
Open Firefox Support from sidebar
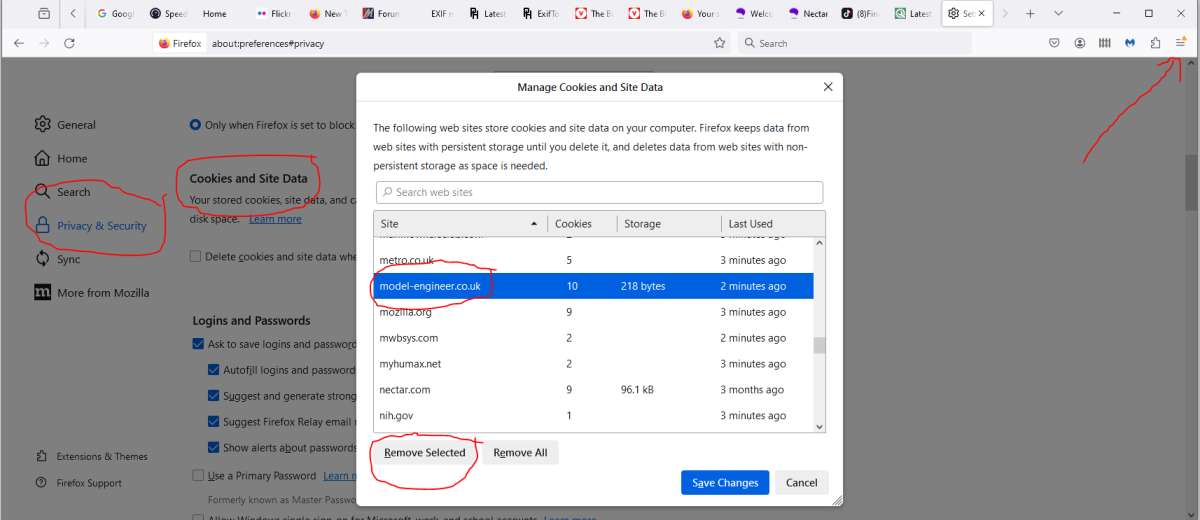click(x=78, y=483)
